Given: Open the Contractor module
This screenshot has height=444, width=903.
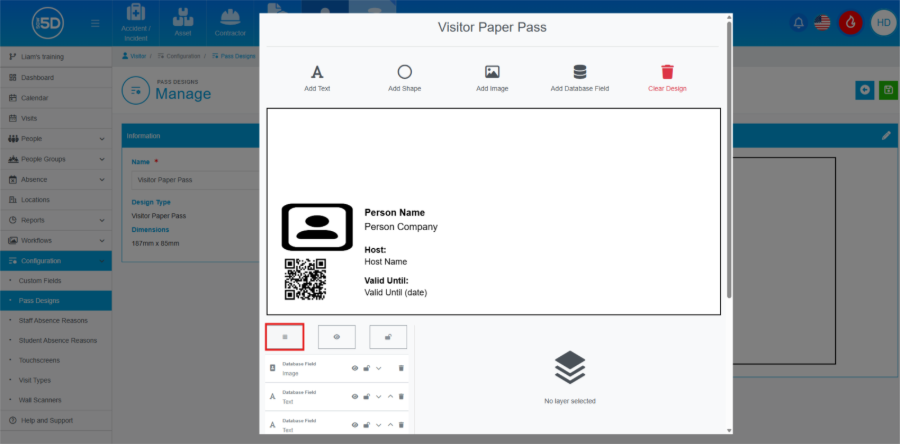Looking at the screenshot, I should 230,23.
